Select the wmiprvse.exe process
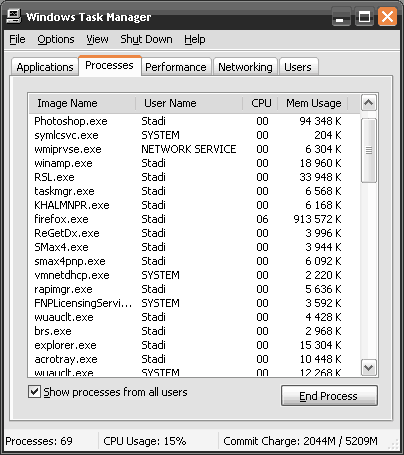The height and width of the screenshot is (455, 404). [x=194, y=149]
